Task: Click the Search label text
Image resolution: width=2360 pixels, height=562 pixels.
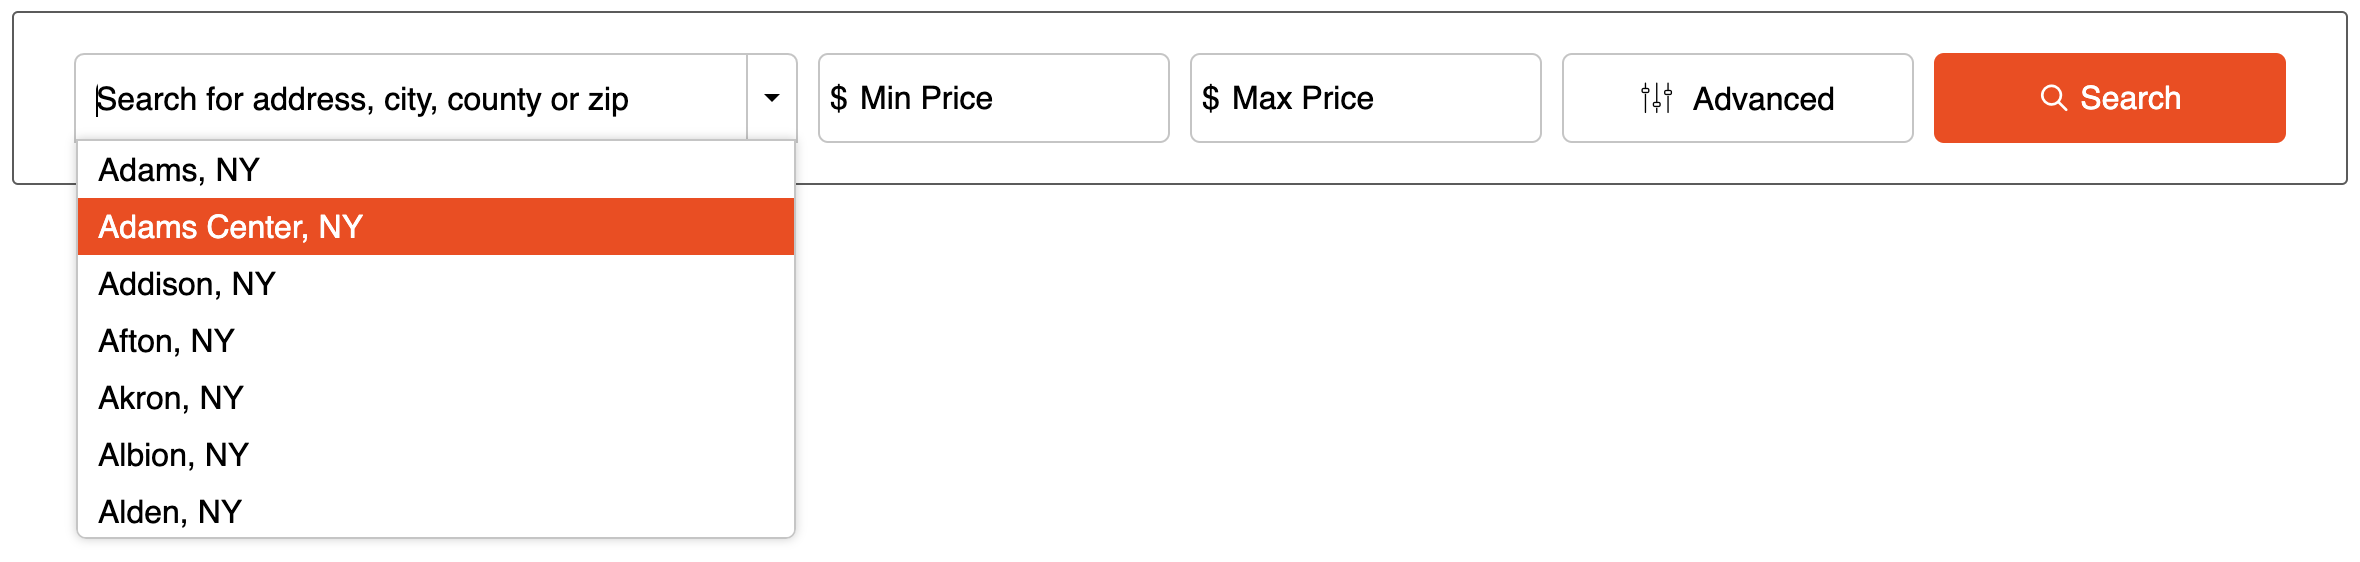Action: (x=2130, y=98)
